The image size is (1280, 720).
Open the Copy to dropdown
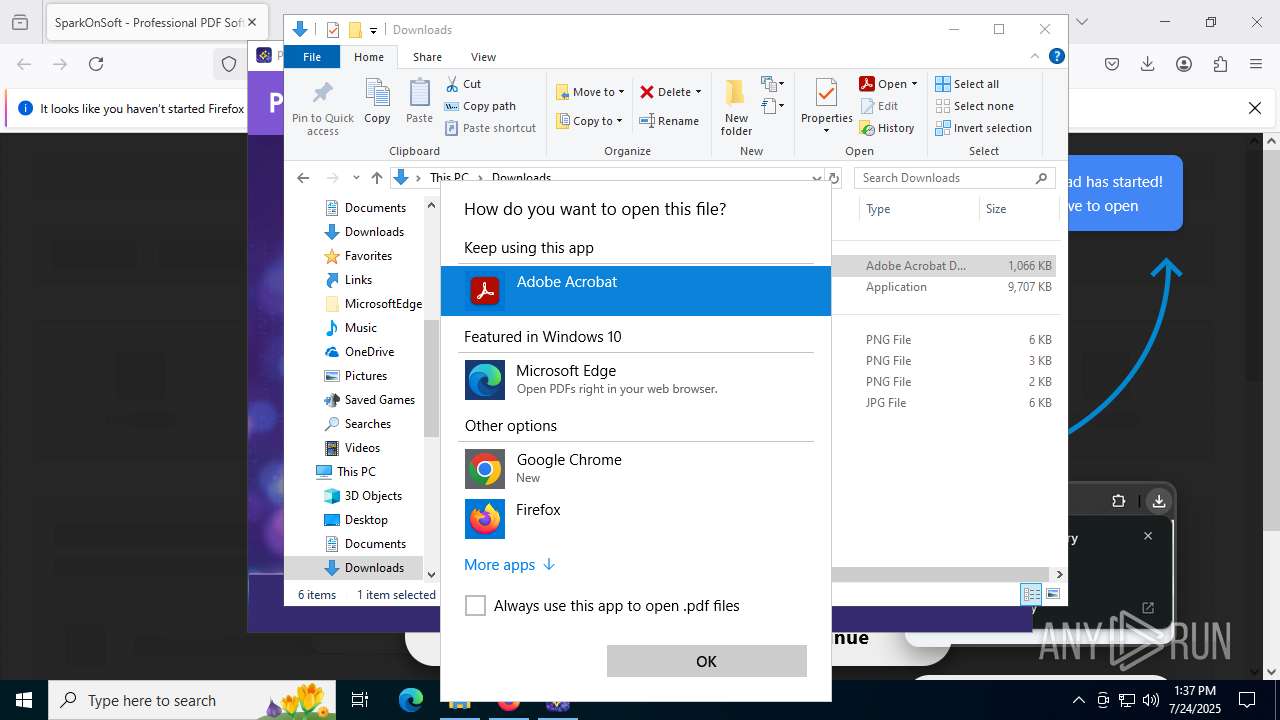tap(590, 121)
